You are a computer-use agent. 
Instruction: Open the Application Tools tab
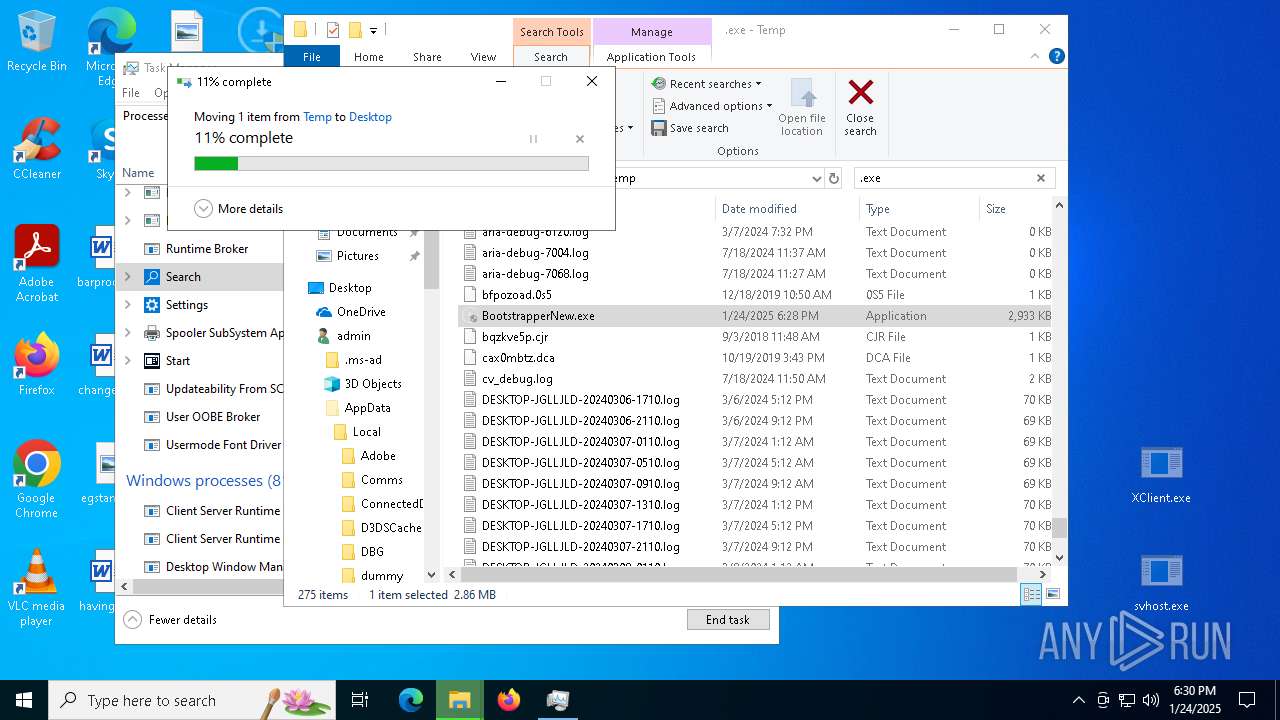click(x=651, y=57)
